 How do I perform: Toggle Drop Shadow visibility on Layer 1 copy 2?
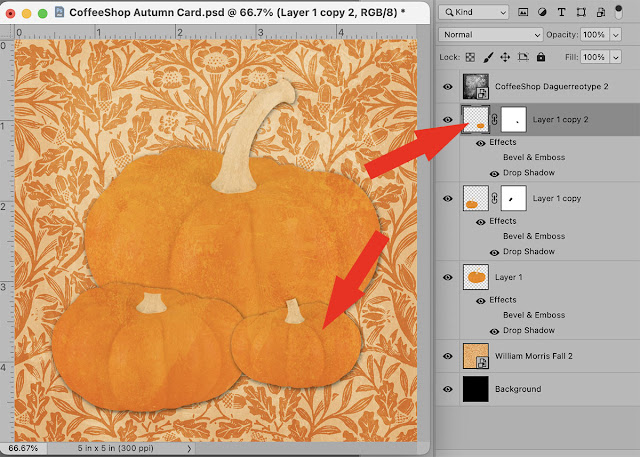494,173
